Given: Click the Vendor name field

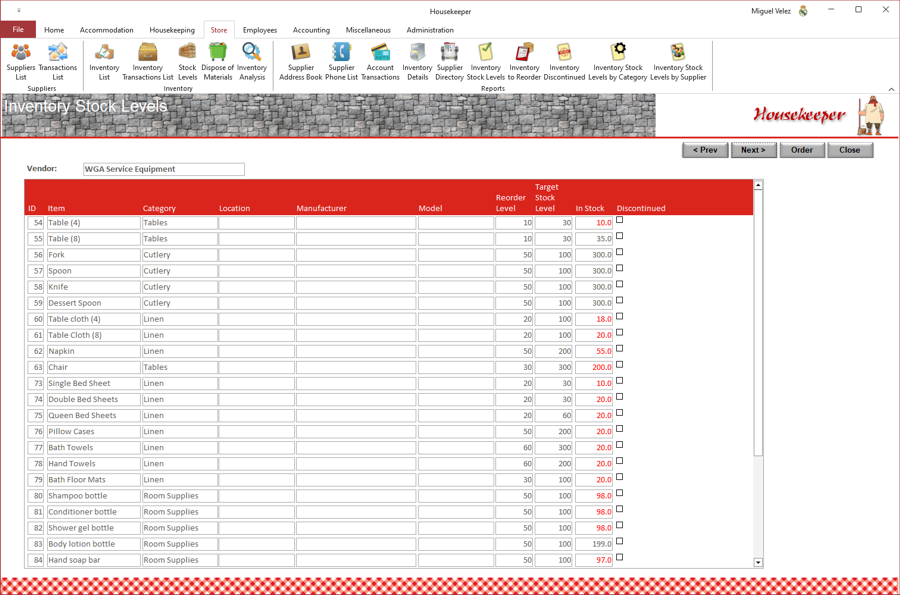Looking at the screenshot, I should click(164, 169).
